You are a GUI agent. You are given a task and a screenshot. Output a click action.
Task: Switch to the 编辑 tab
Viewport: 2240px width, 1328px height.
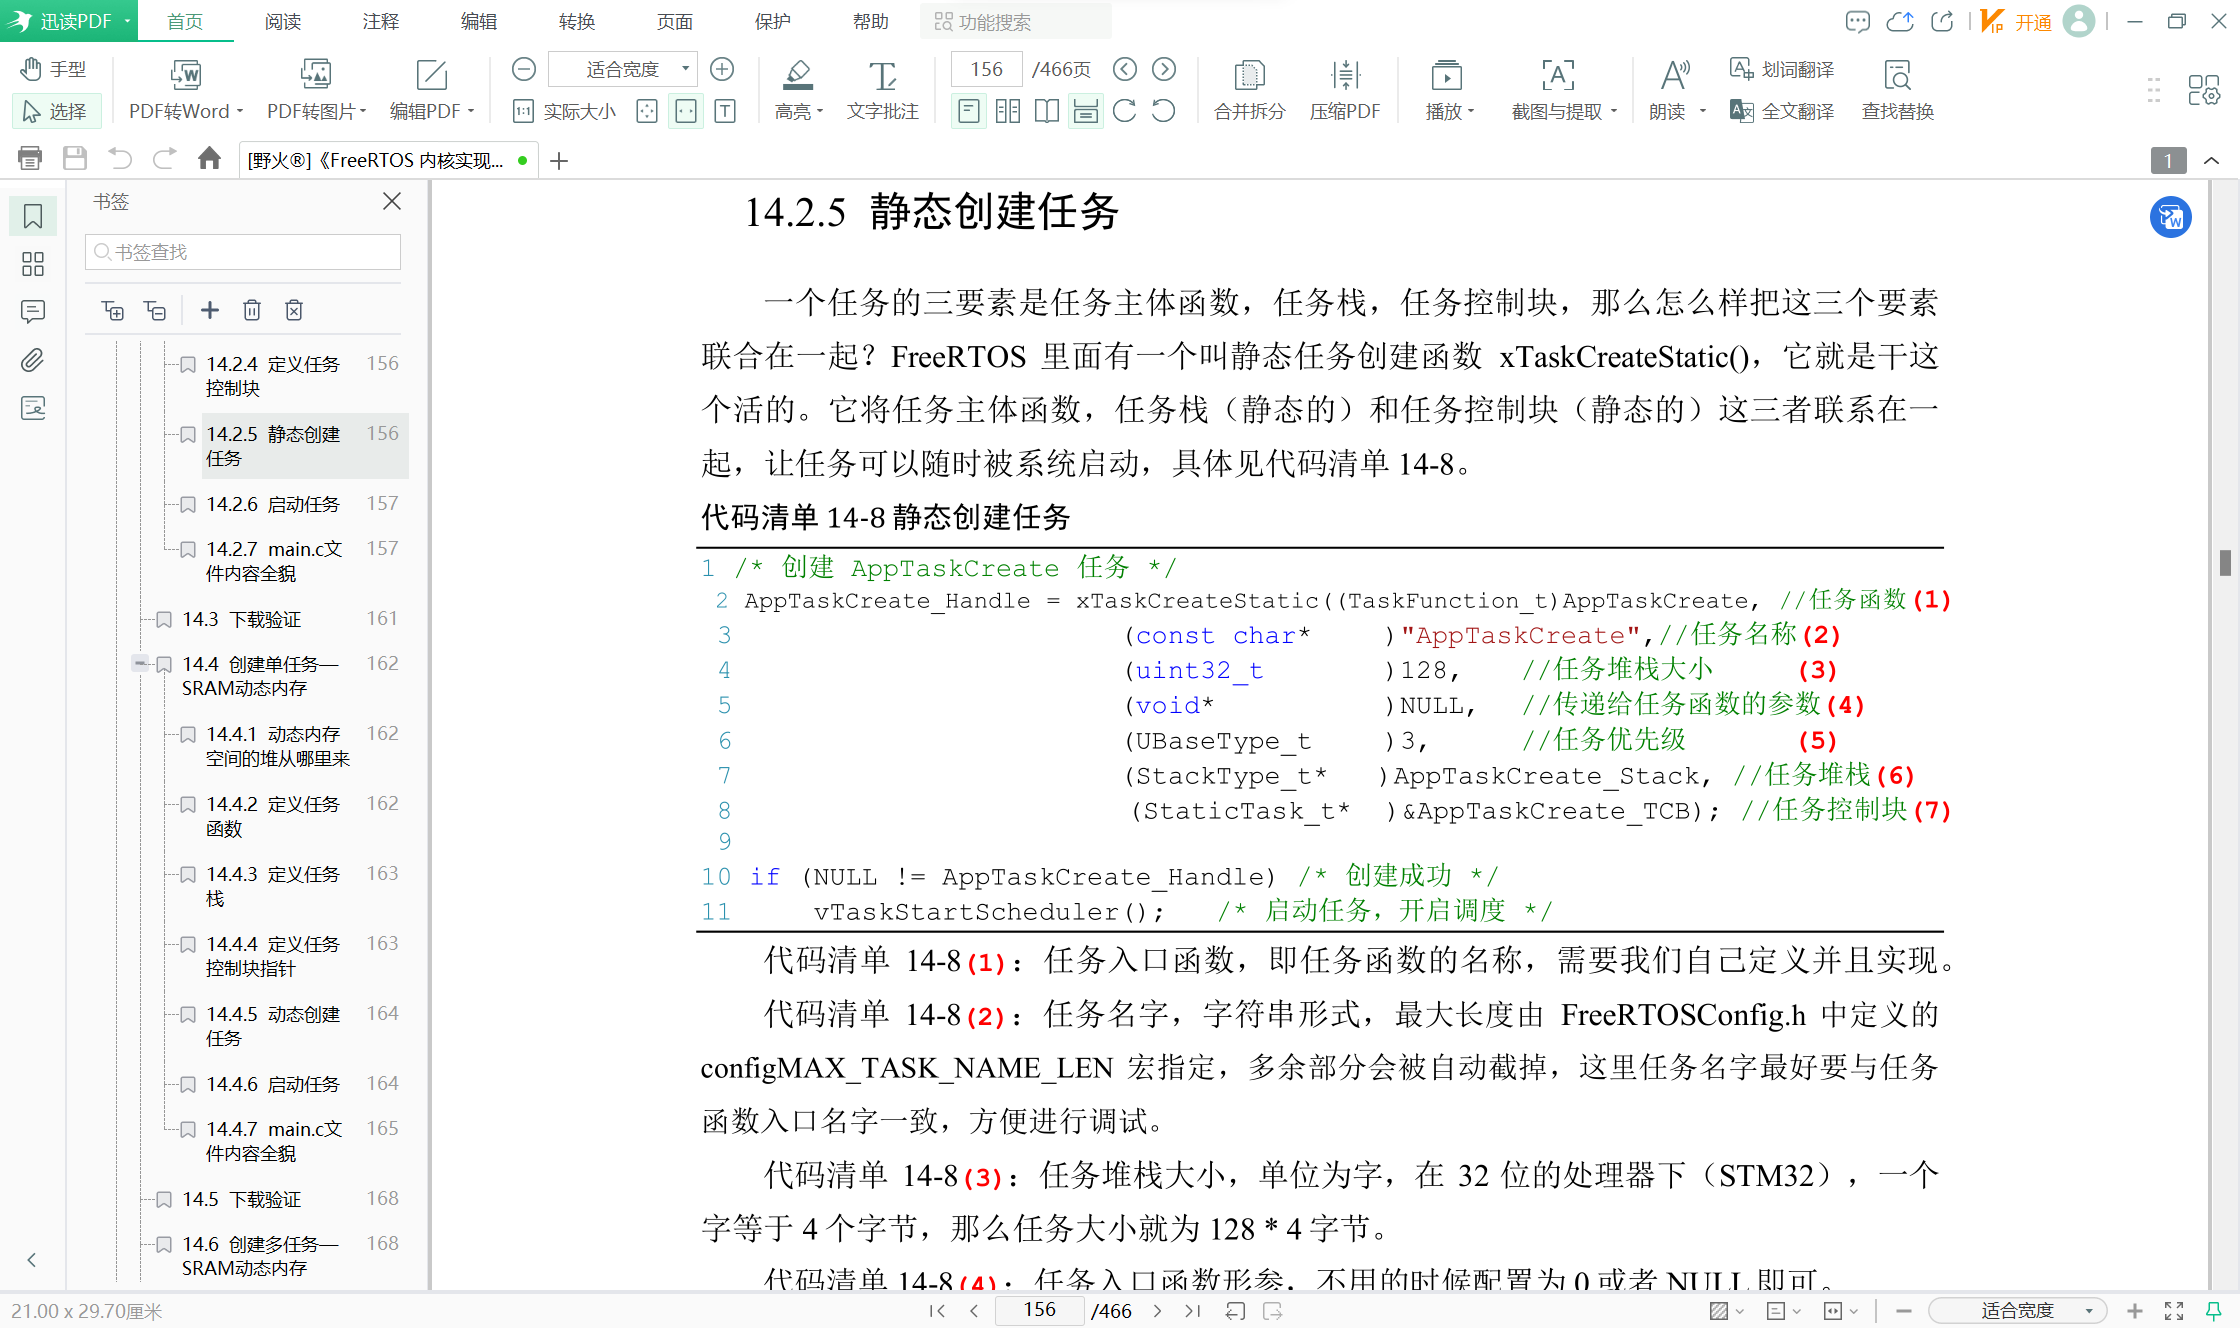click(479, 21)
